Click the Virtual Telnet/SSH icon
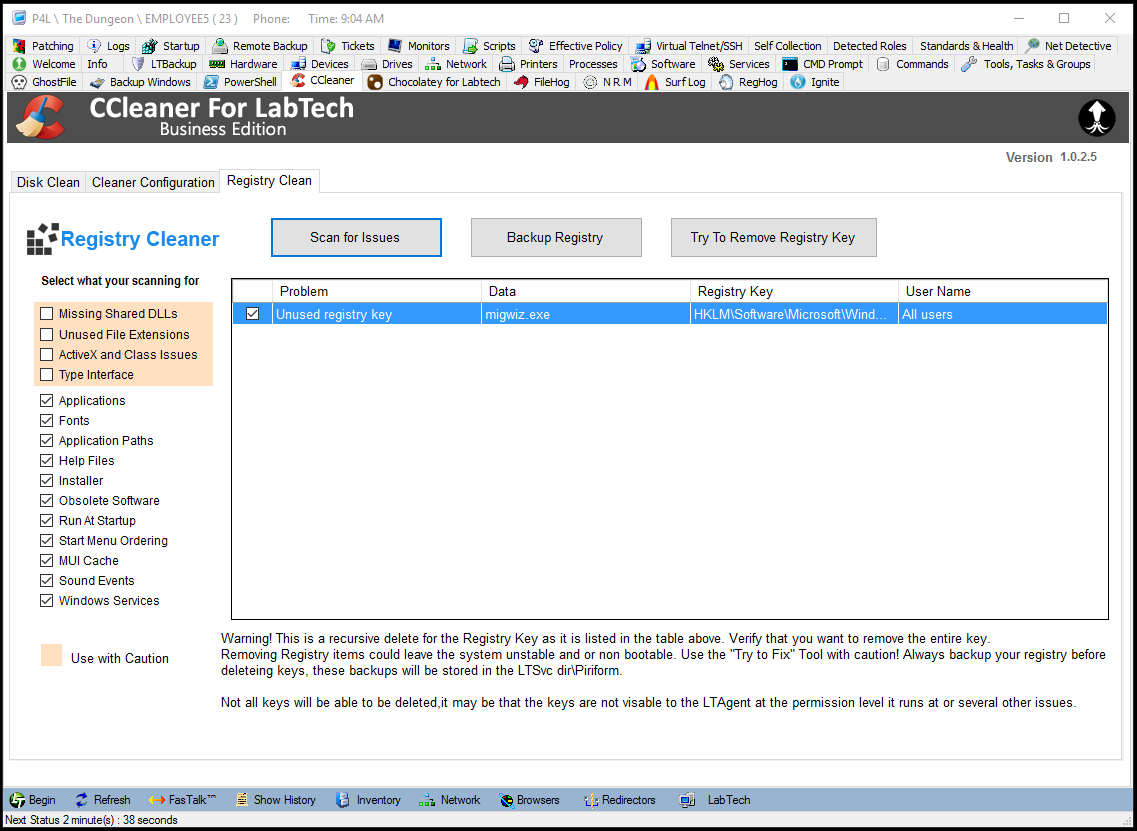Screen dimensions: 1137x831 [642, 46]
